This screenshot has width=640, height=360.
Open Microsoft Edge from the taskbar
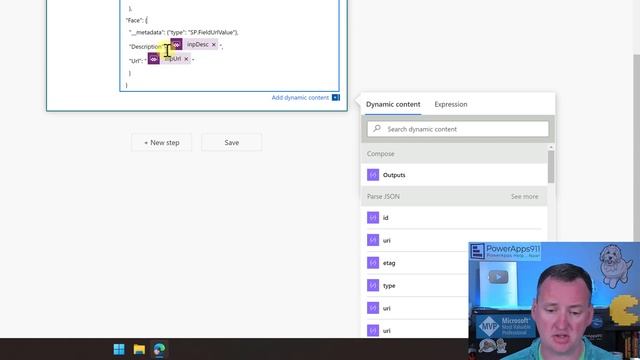[x=159, y=349]
